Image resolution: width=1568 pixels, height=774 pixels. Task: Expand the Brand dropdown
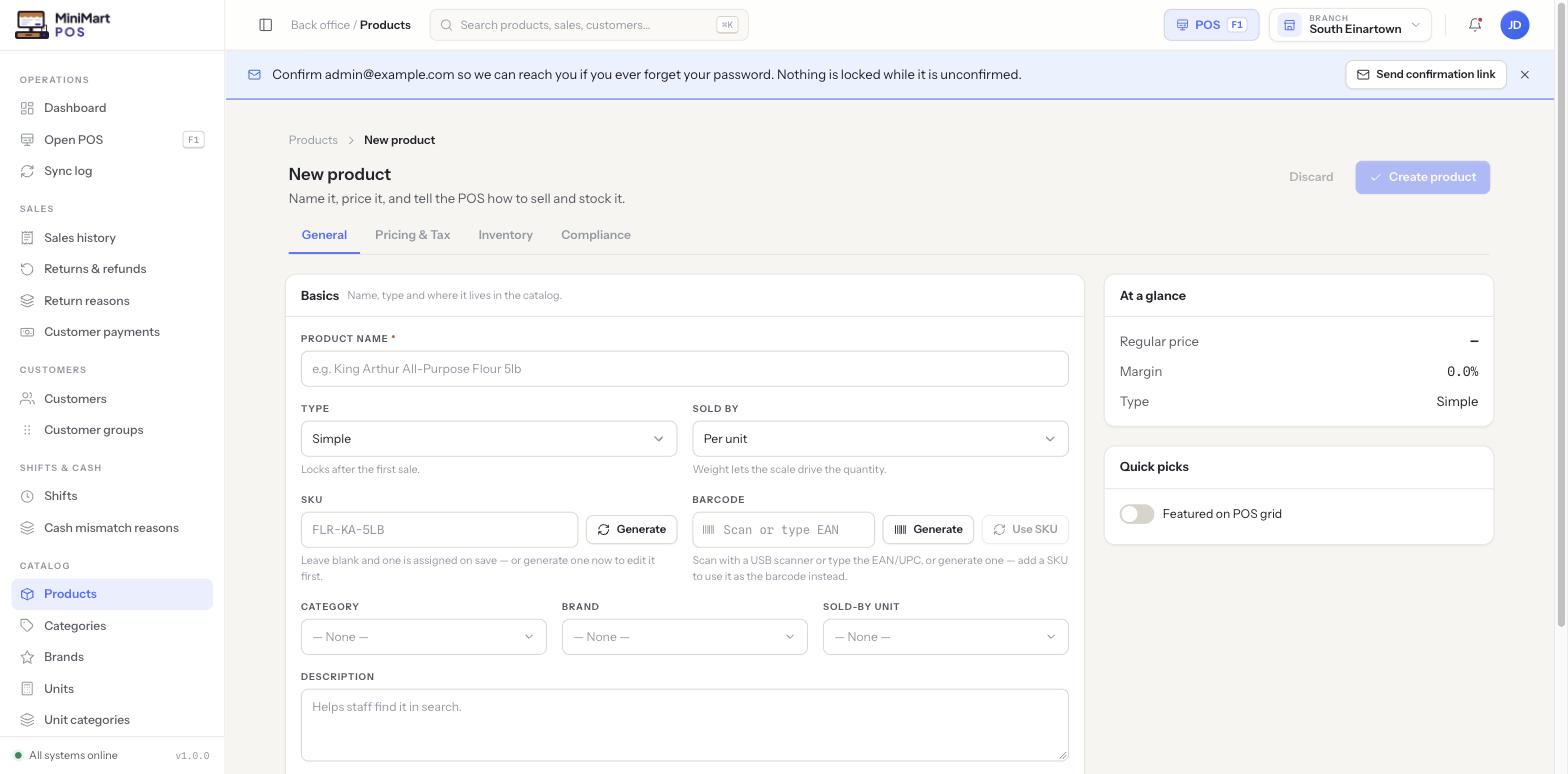point(685,637)
